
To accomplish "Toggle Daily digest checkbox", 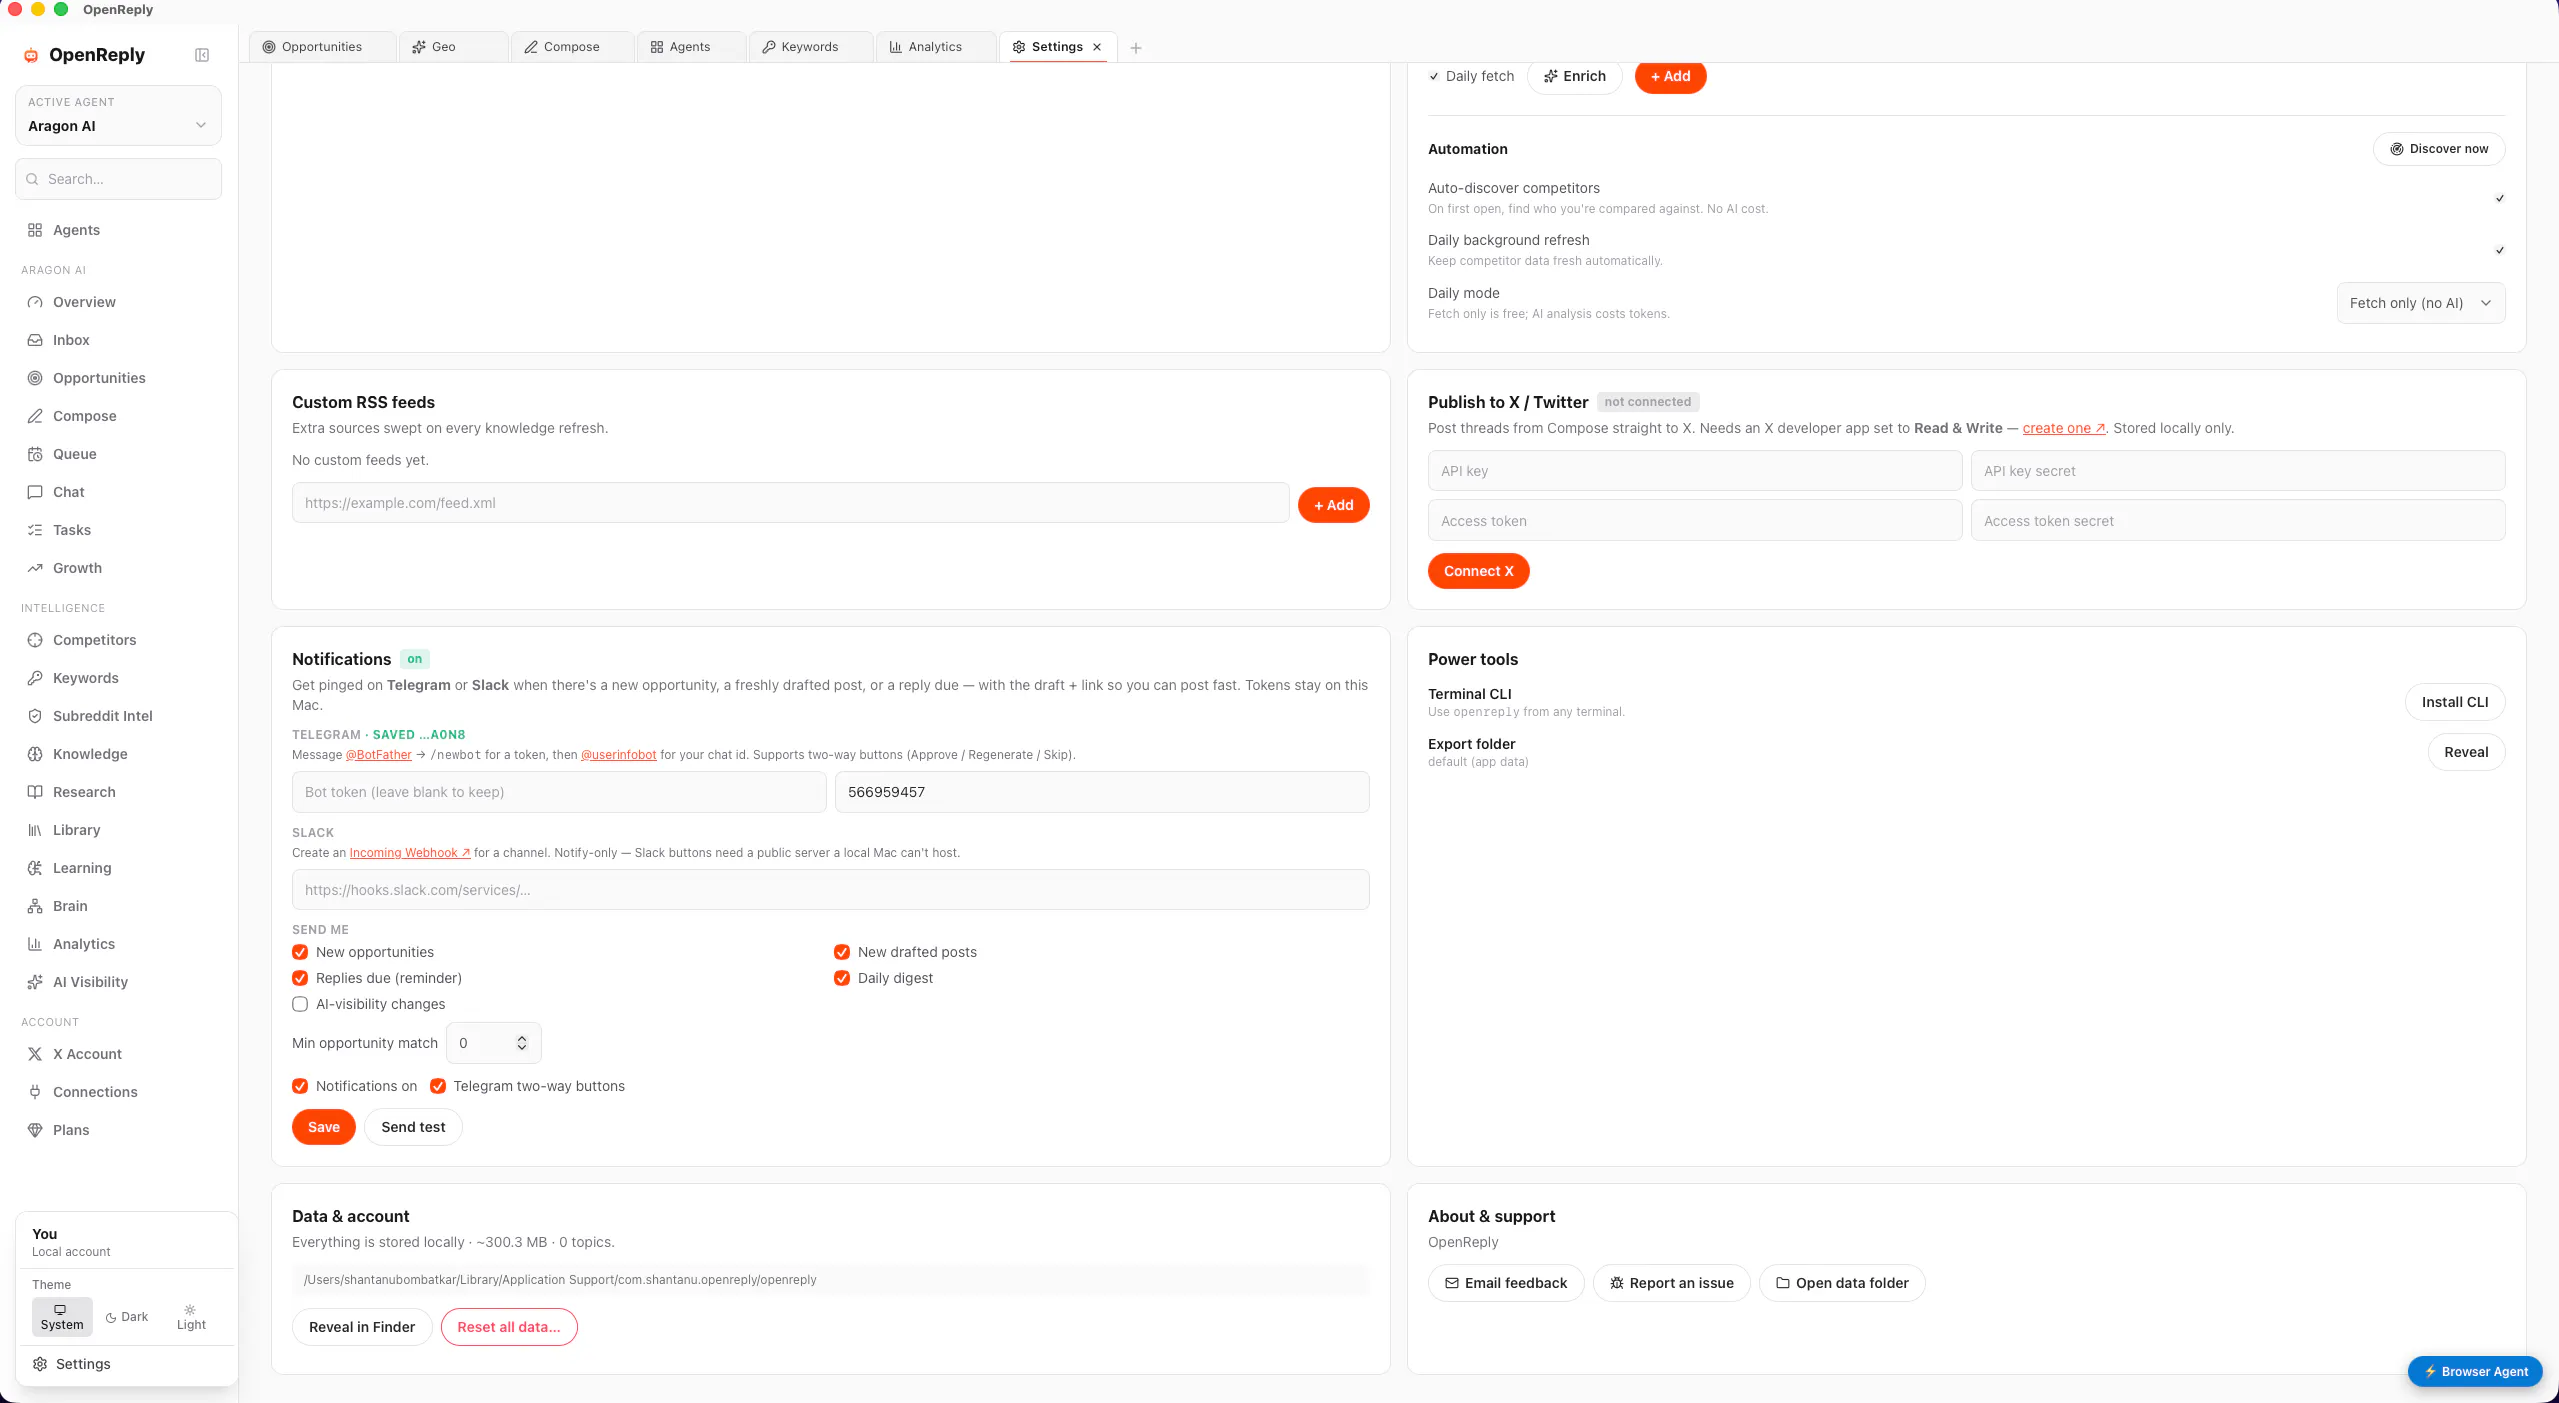I will (842, 978).
